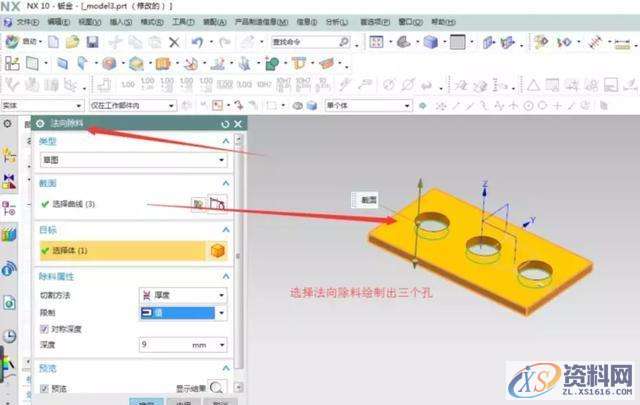Viewport: 640px width, 405px height.
Task: Open the Roles color palette sidebar icon
Action: [8, 363]
